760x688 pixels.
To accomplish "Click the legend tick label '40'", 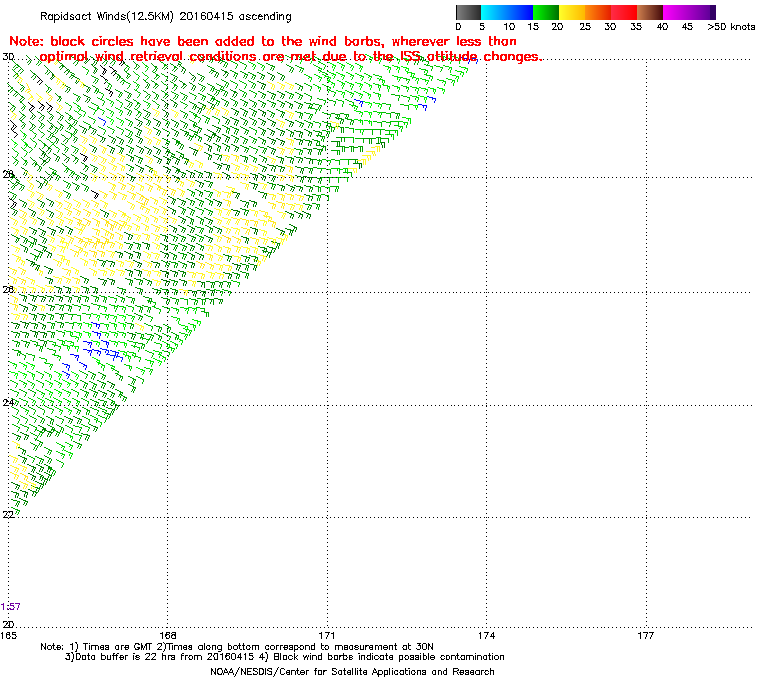I will click(662, 27).
